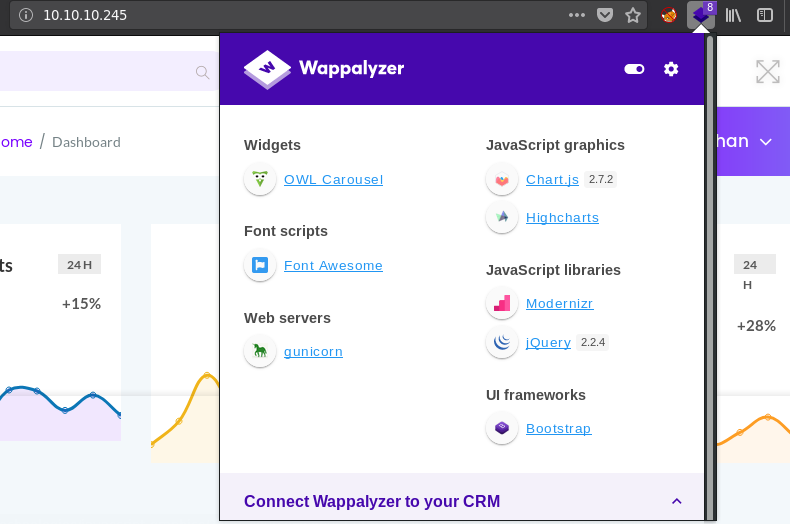
Task: Open Wappalyzer settings gear
Action: [671, 69]
